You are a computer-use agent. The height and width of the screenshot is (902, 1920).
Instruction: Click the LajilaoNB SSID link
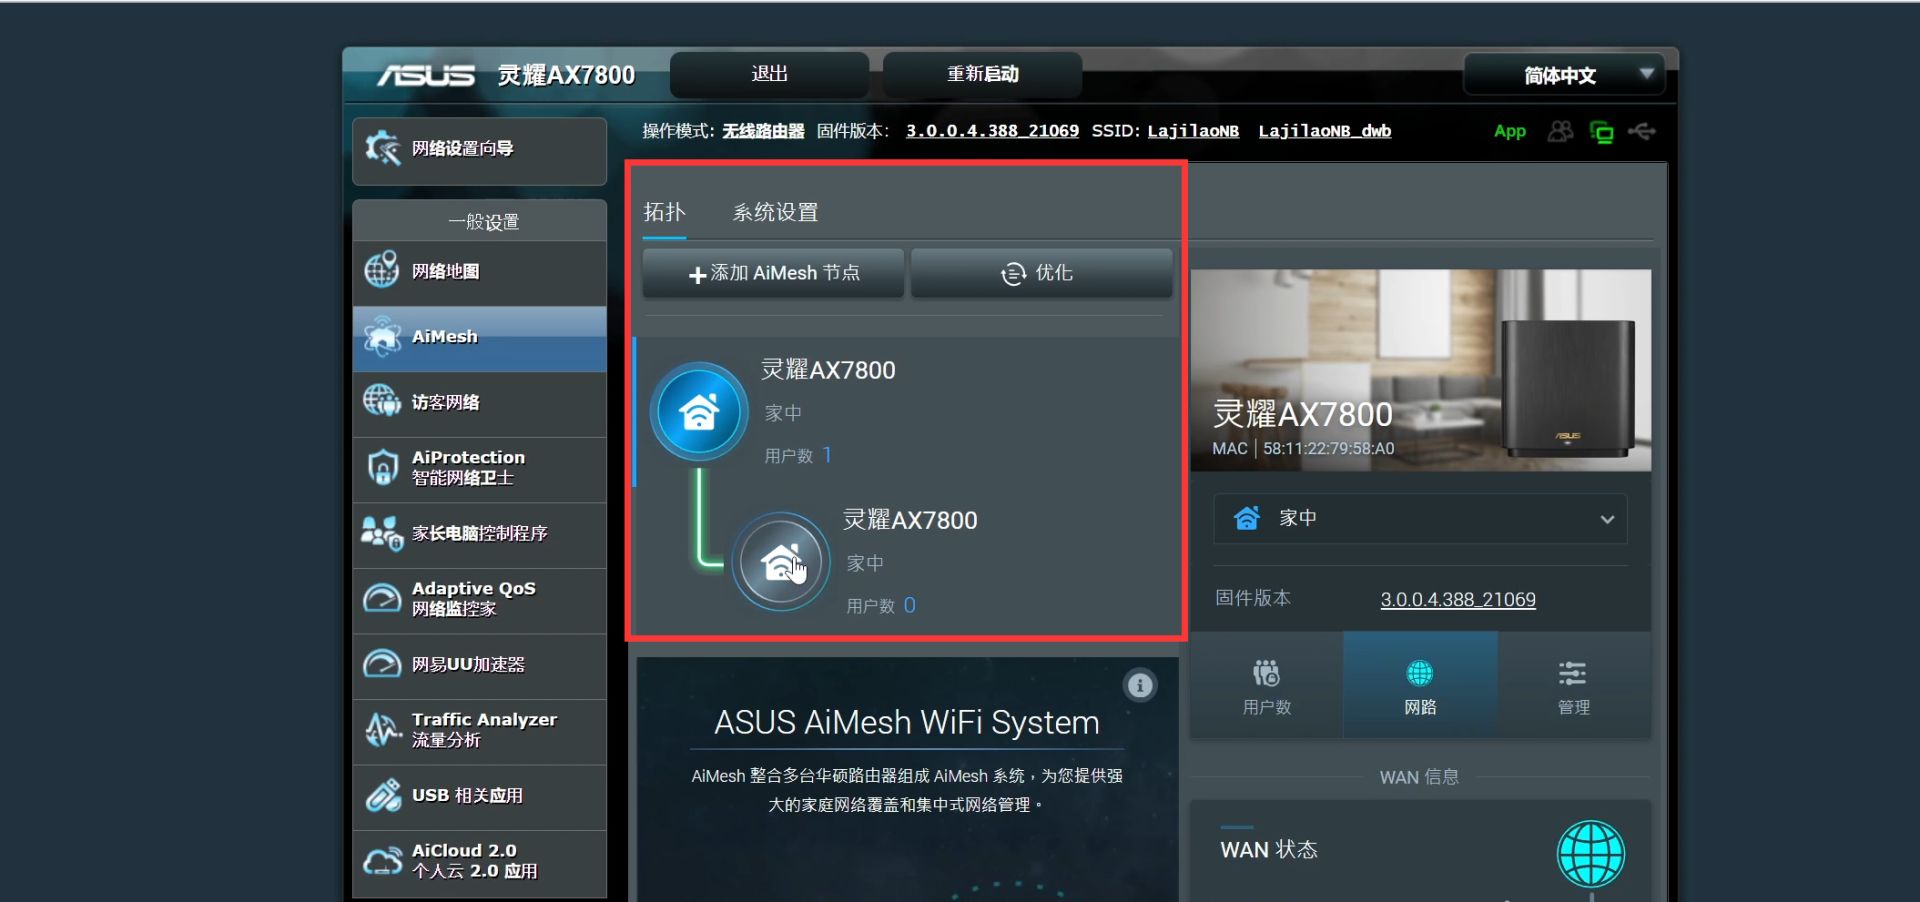(x=1193, y=131)
